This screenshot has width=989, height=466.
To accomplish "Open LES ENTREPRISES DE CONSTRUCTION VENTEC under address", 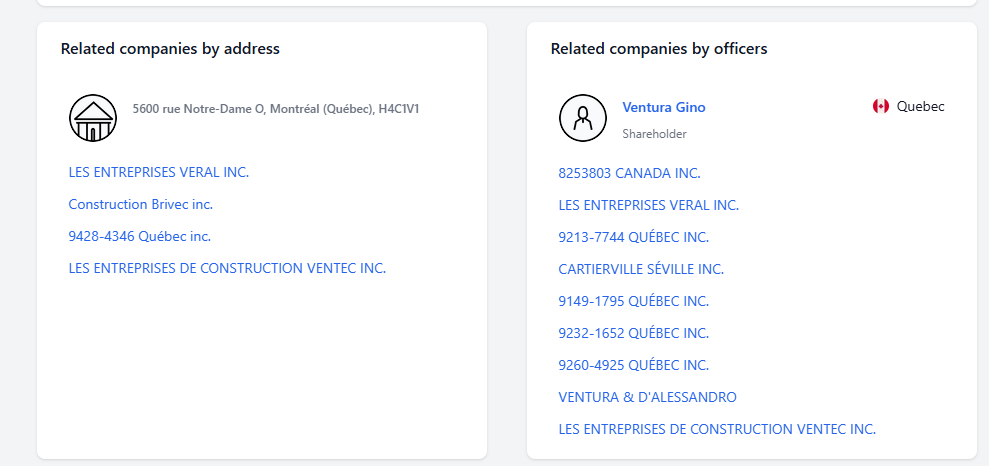I will pos(227,268).
